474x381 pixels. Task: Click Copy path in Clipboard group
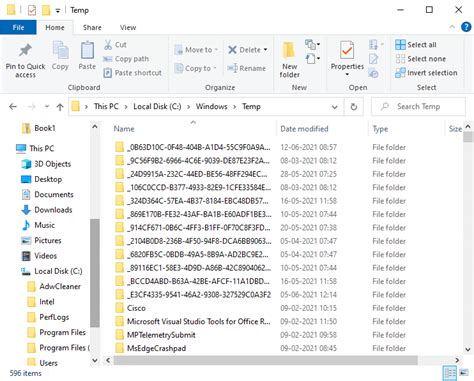[x=126, y=59]
